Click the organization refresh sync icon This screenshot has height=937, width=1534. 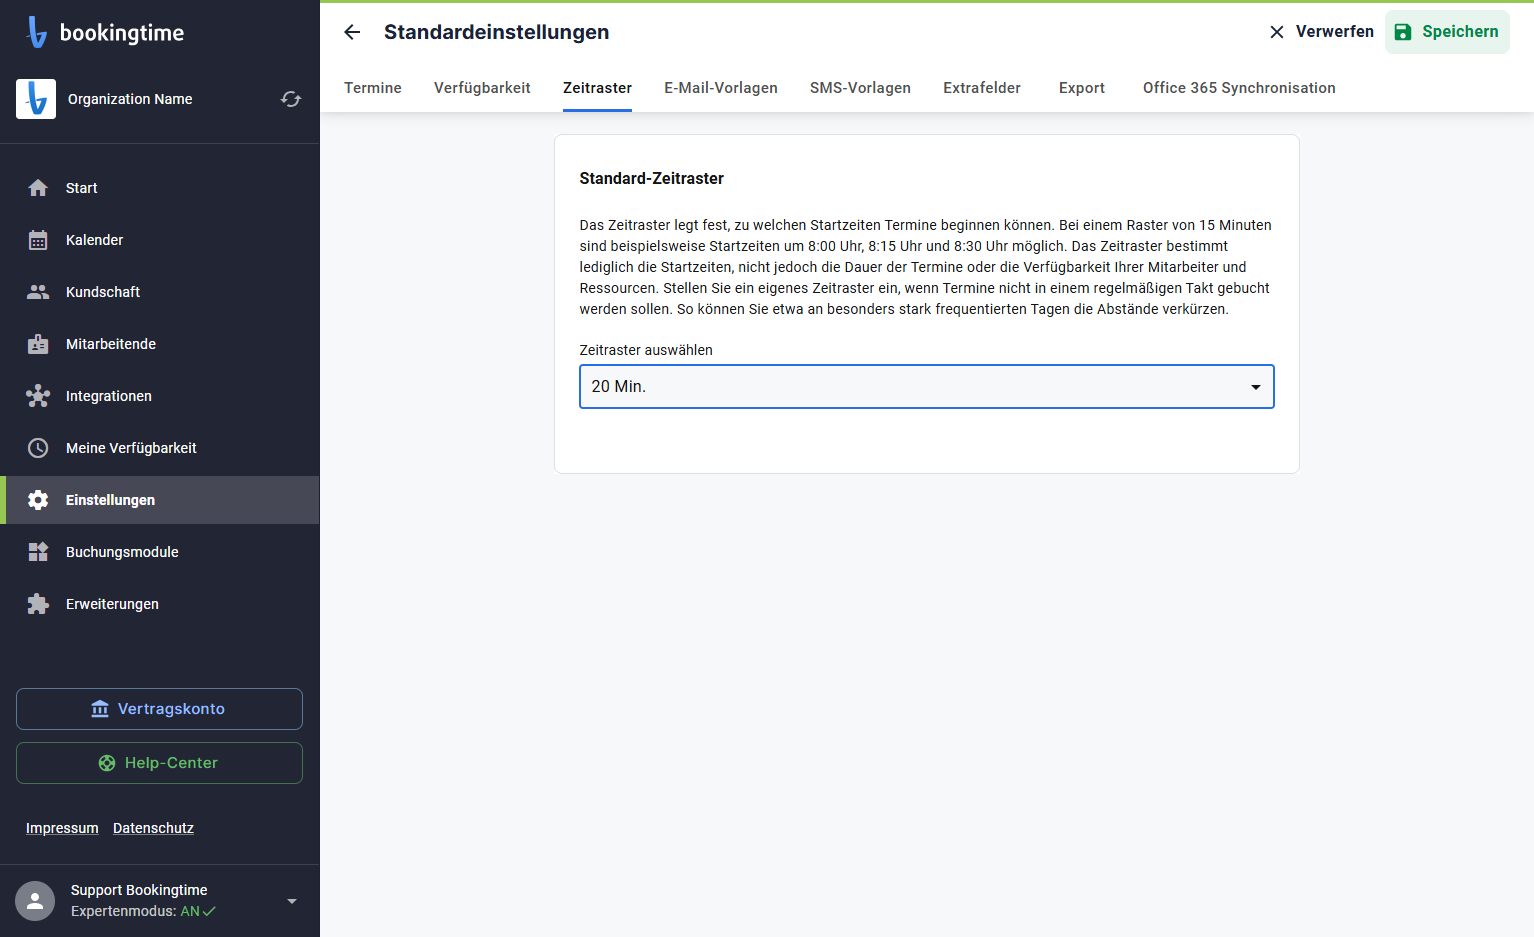click(291, 99)
